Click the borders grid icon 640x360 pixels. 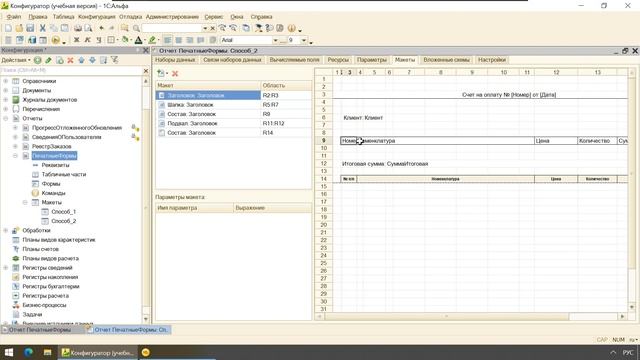(111, 40)
